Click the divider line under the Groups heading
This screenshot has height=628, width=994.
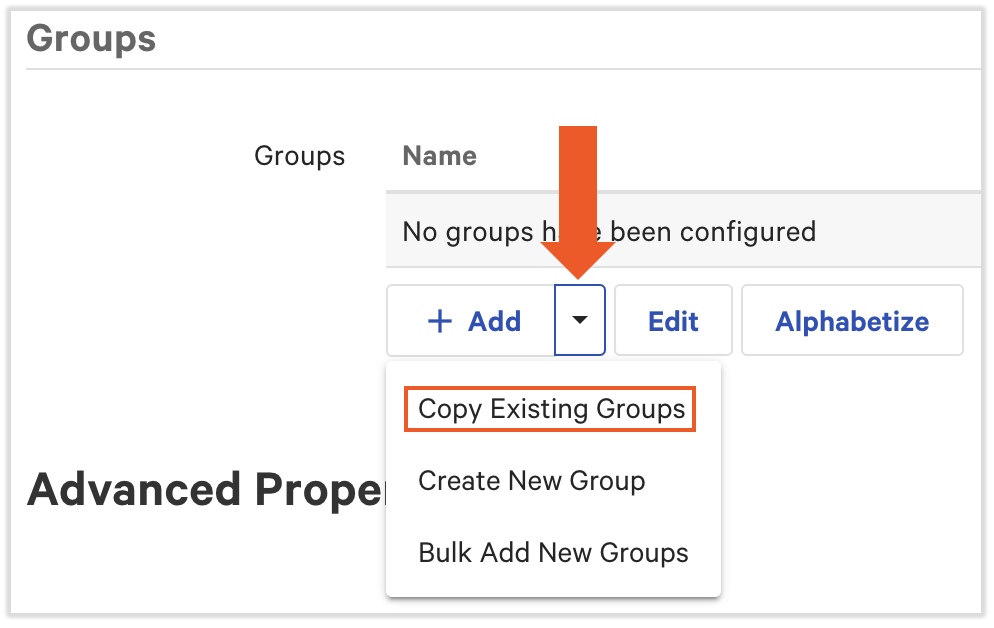[500, 69]
